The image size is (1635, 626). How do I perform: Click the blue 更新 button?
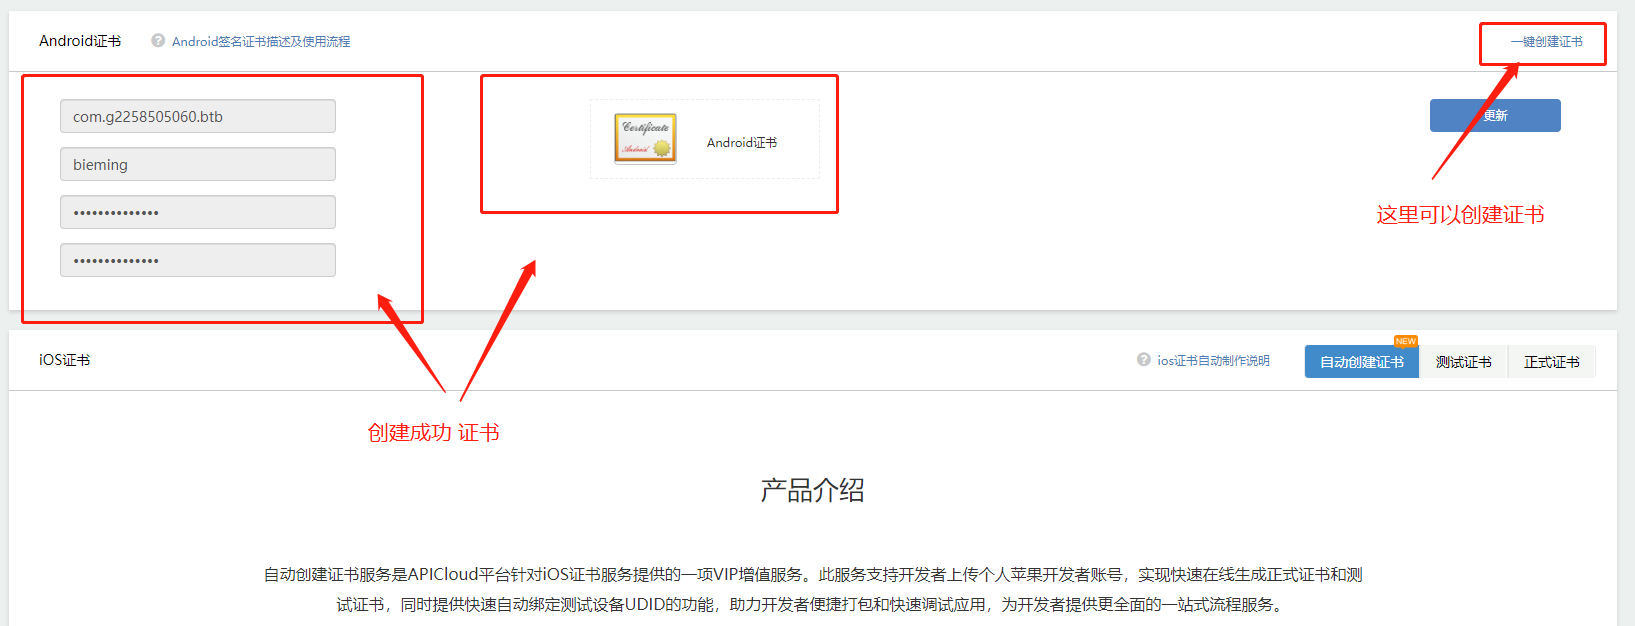click(1495, 116)
